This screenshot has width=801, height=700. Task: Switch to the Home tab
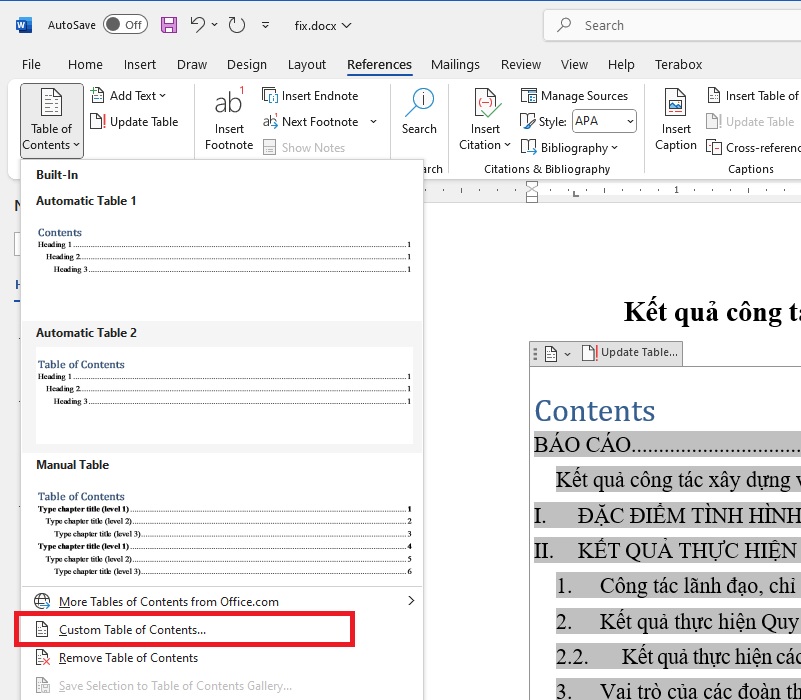point(85,64)
